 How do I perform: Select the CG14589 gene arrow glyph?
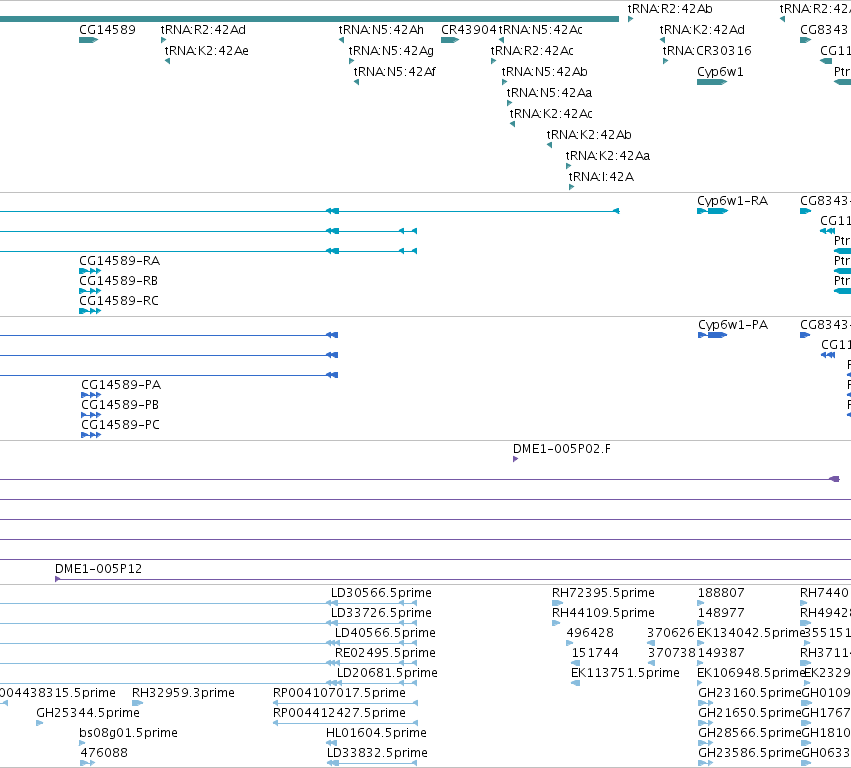[x=88, y=40]
